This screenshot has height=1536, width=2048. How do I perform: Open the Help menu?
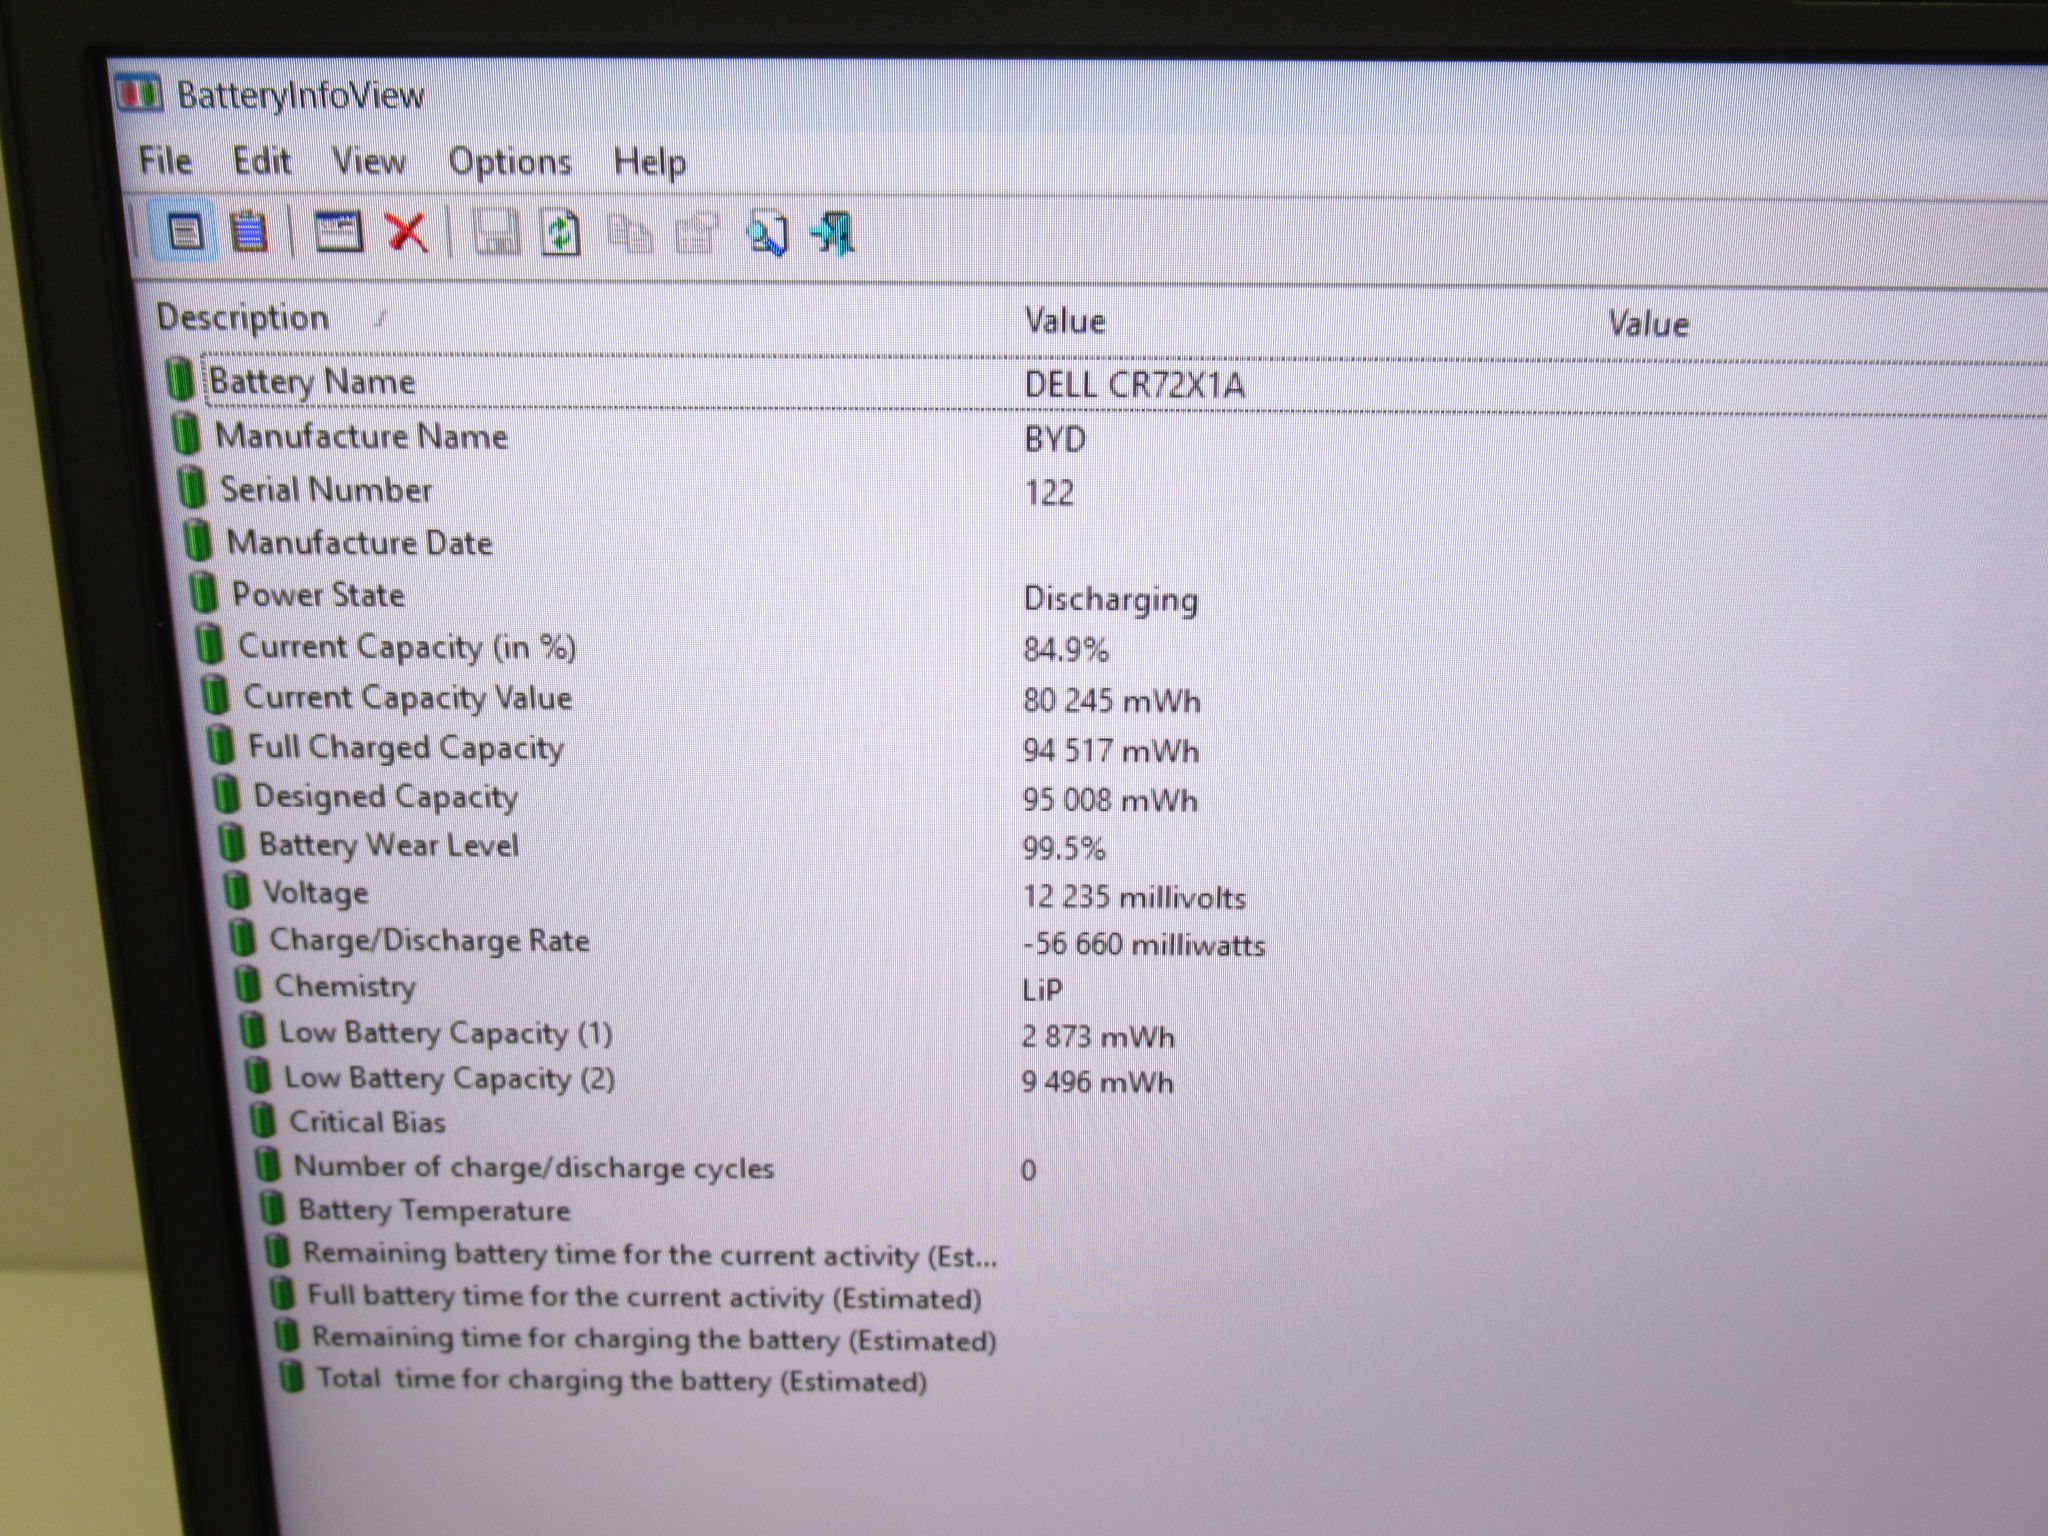pyautogui.click(x=649, y=163)
